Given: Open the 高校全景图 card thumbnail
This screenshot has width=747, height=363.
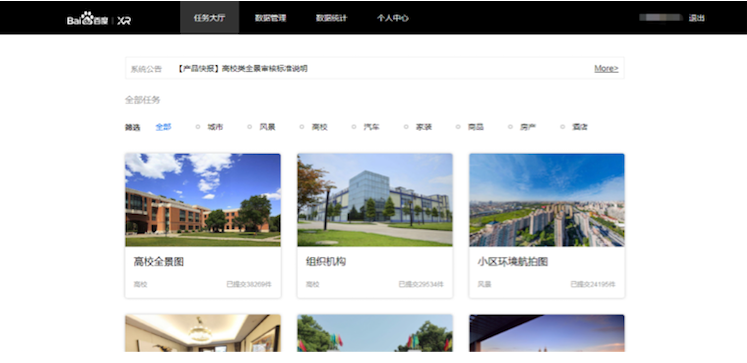Looking at the screenshot, I should [203, 200].
